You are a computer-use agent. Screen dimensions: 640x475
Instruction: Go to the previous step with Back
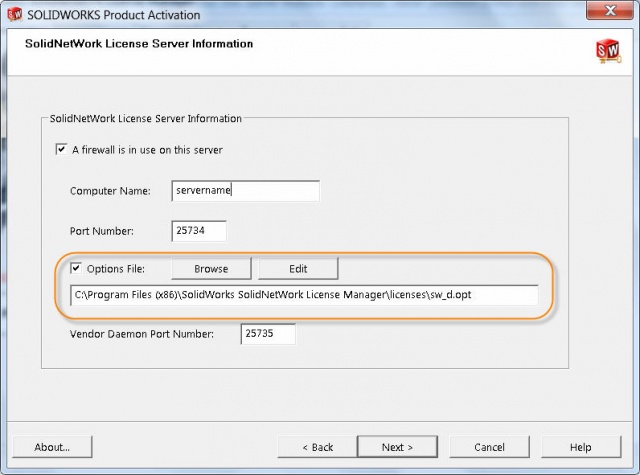pos(318,447)
